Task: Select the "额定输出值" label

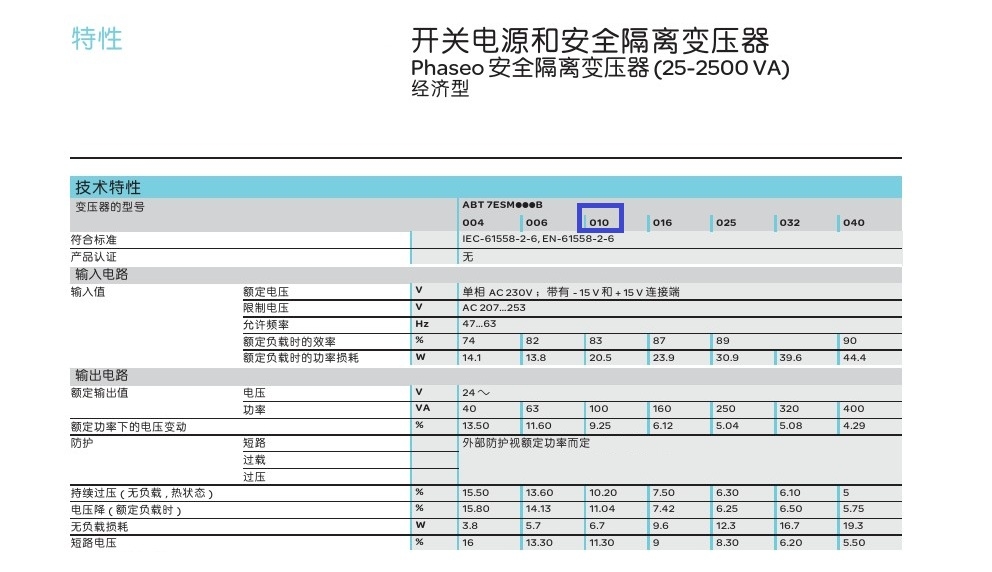Action: [99, 393]
